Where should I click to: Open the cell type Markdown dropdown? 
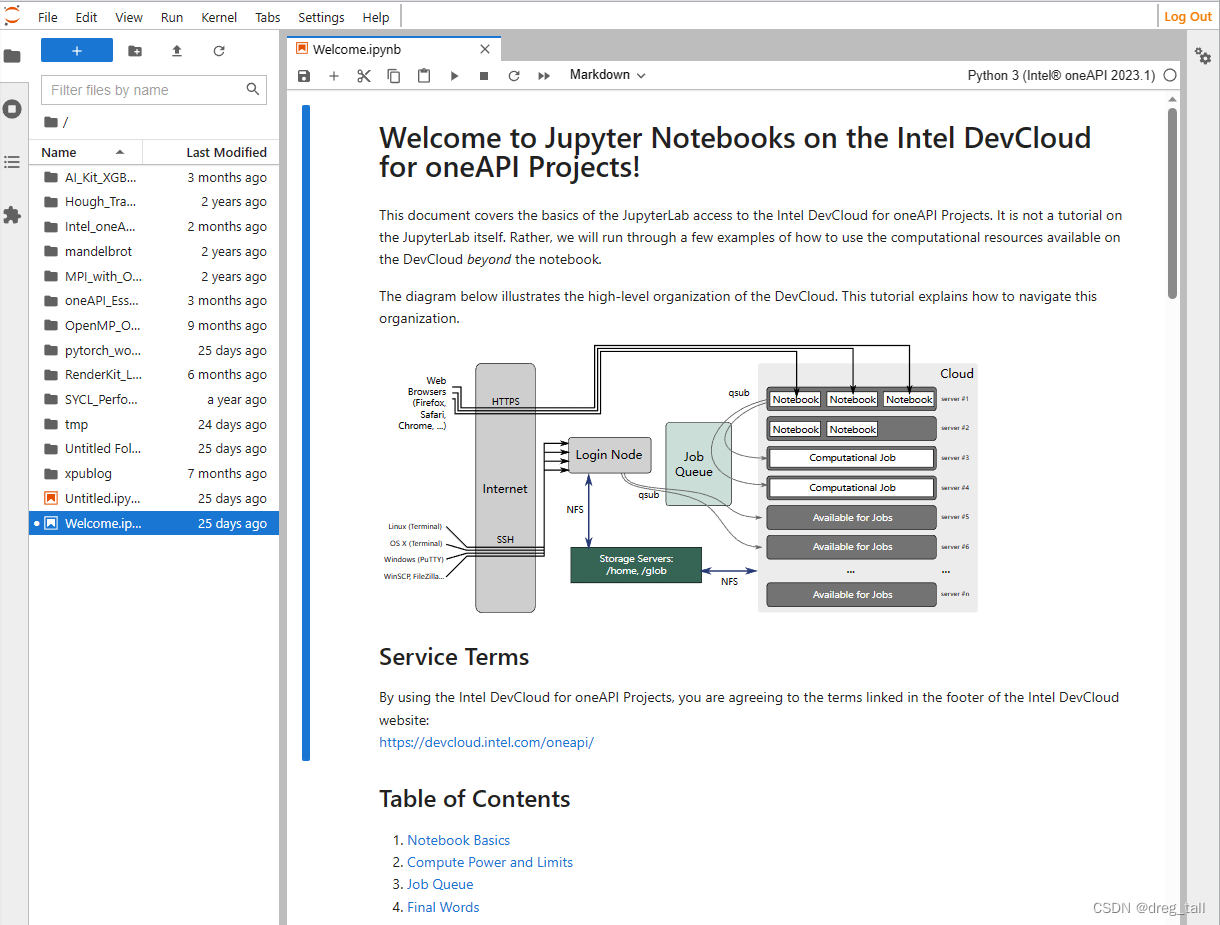coord(608,75)
